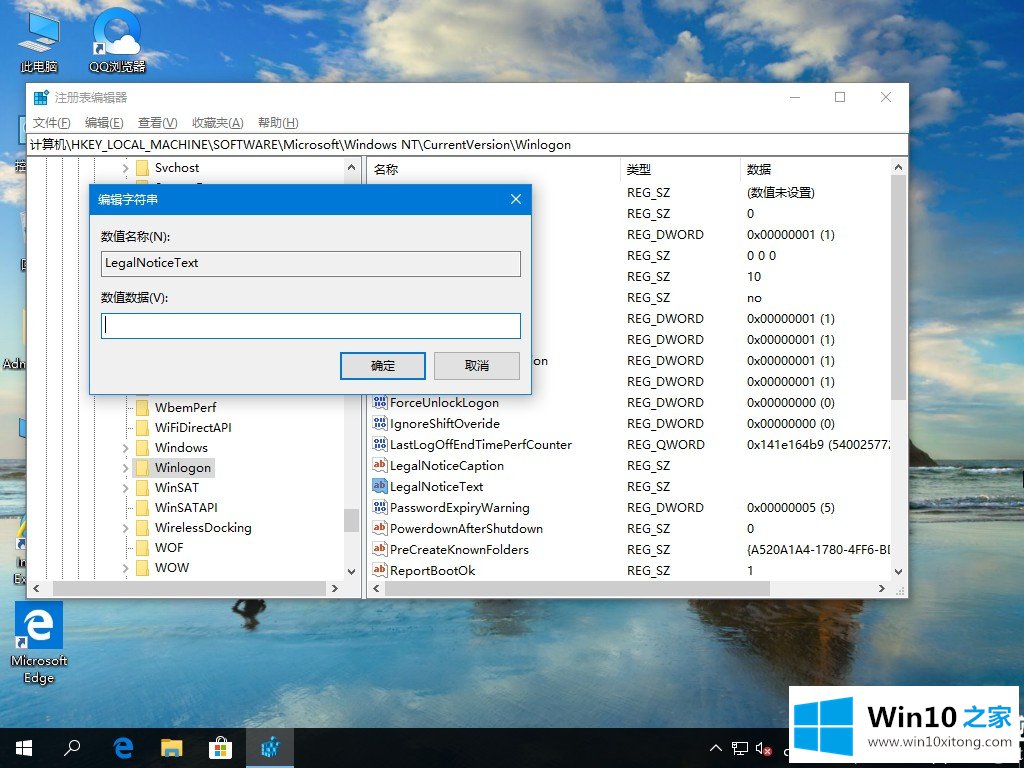This screenshot has height=768, width=1024.
Task: Click the registry path address bar
Action: coord(468,144)
